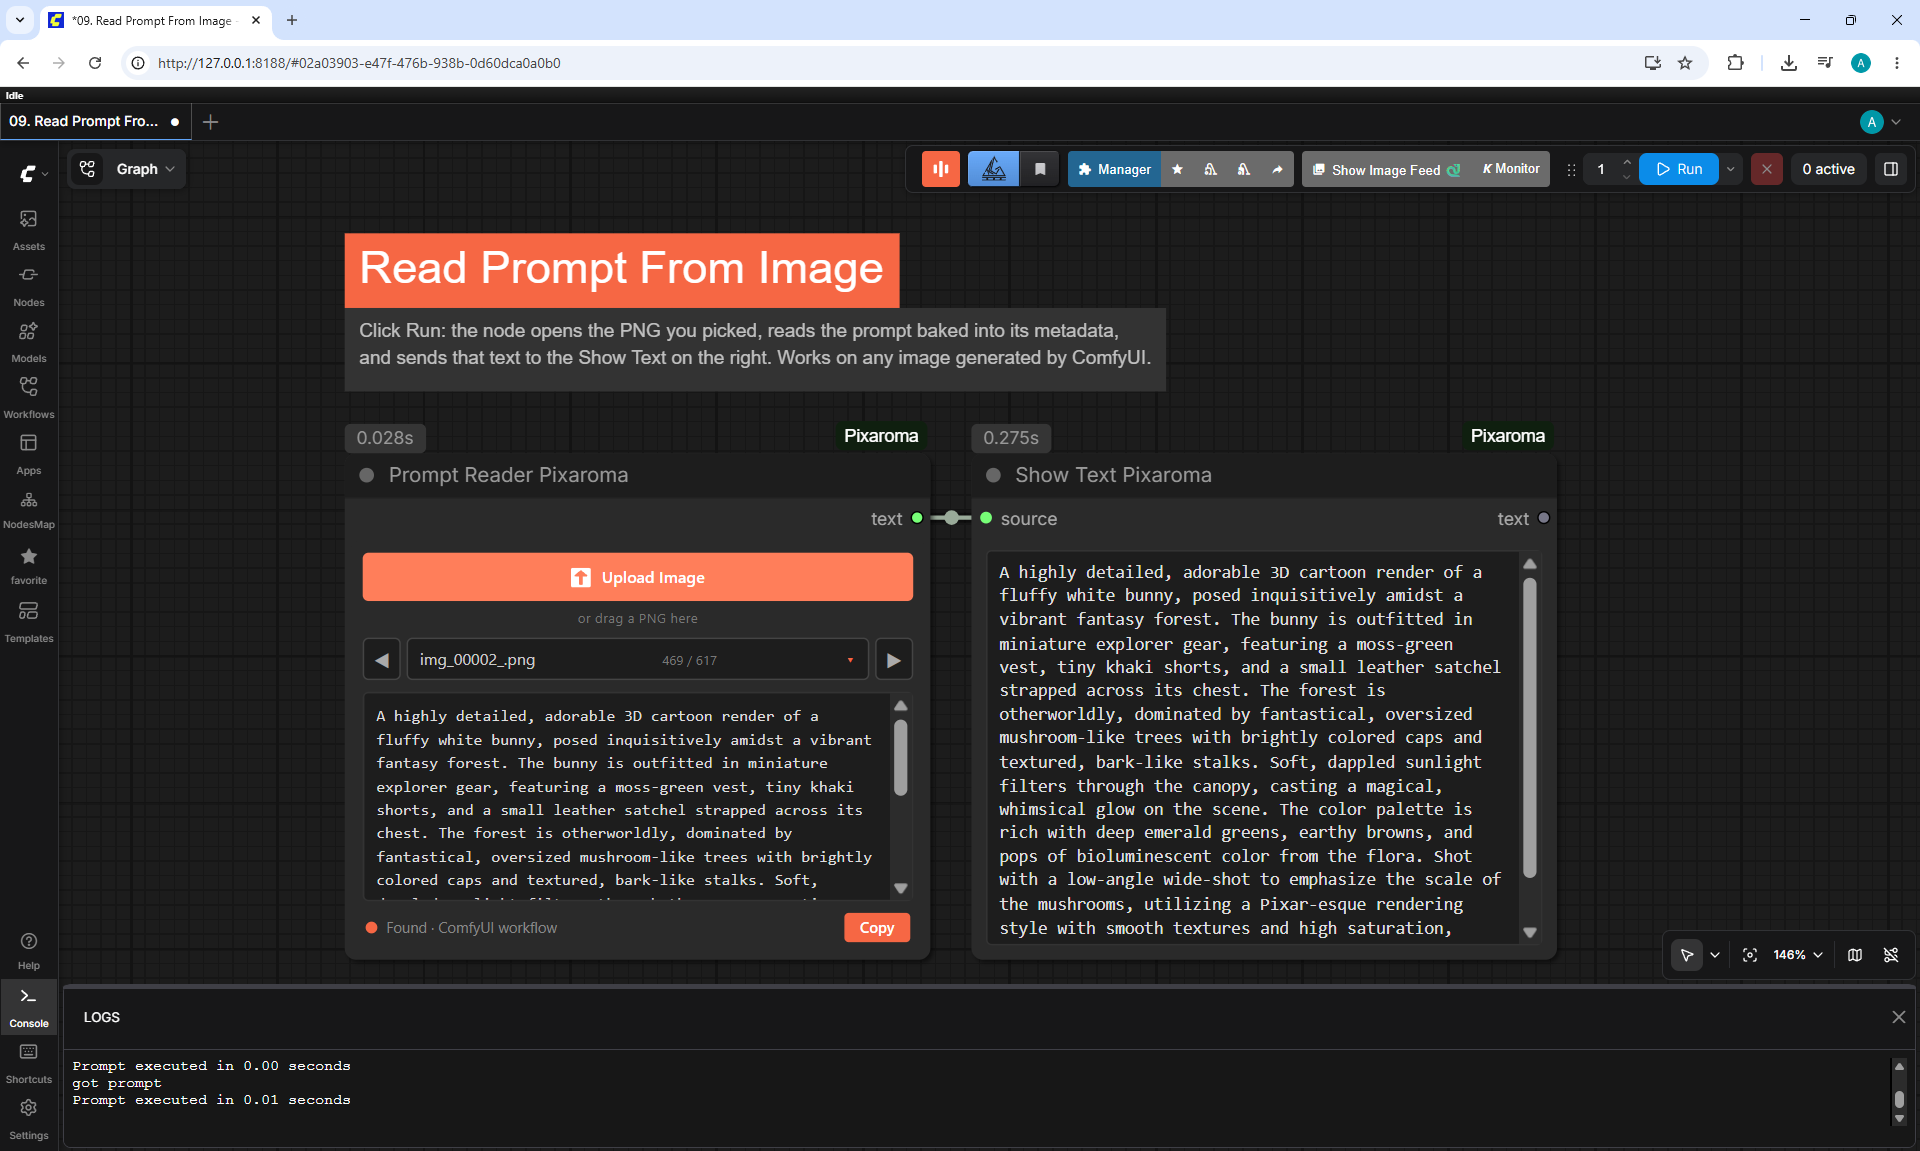
Task: Open the ComfyUI logo main menu
Action: (x=33, y=173)
